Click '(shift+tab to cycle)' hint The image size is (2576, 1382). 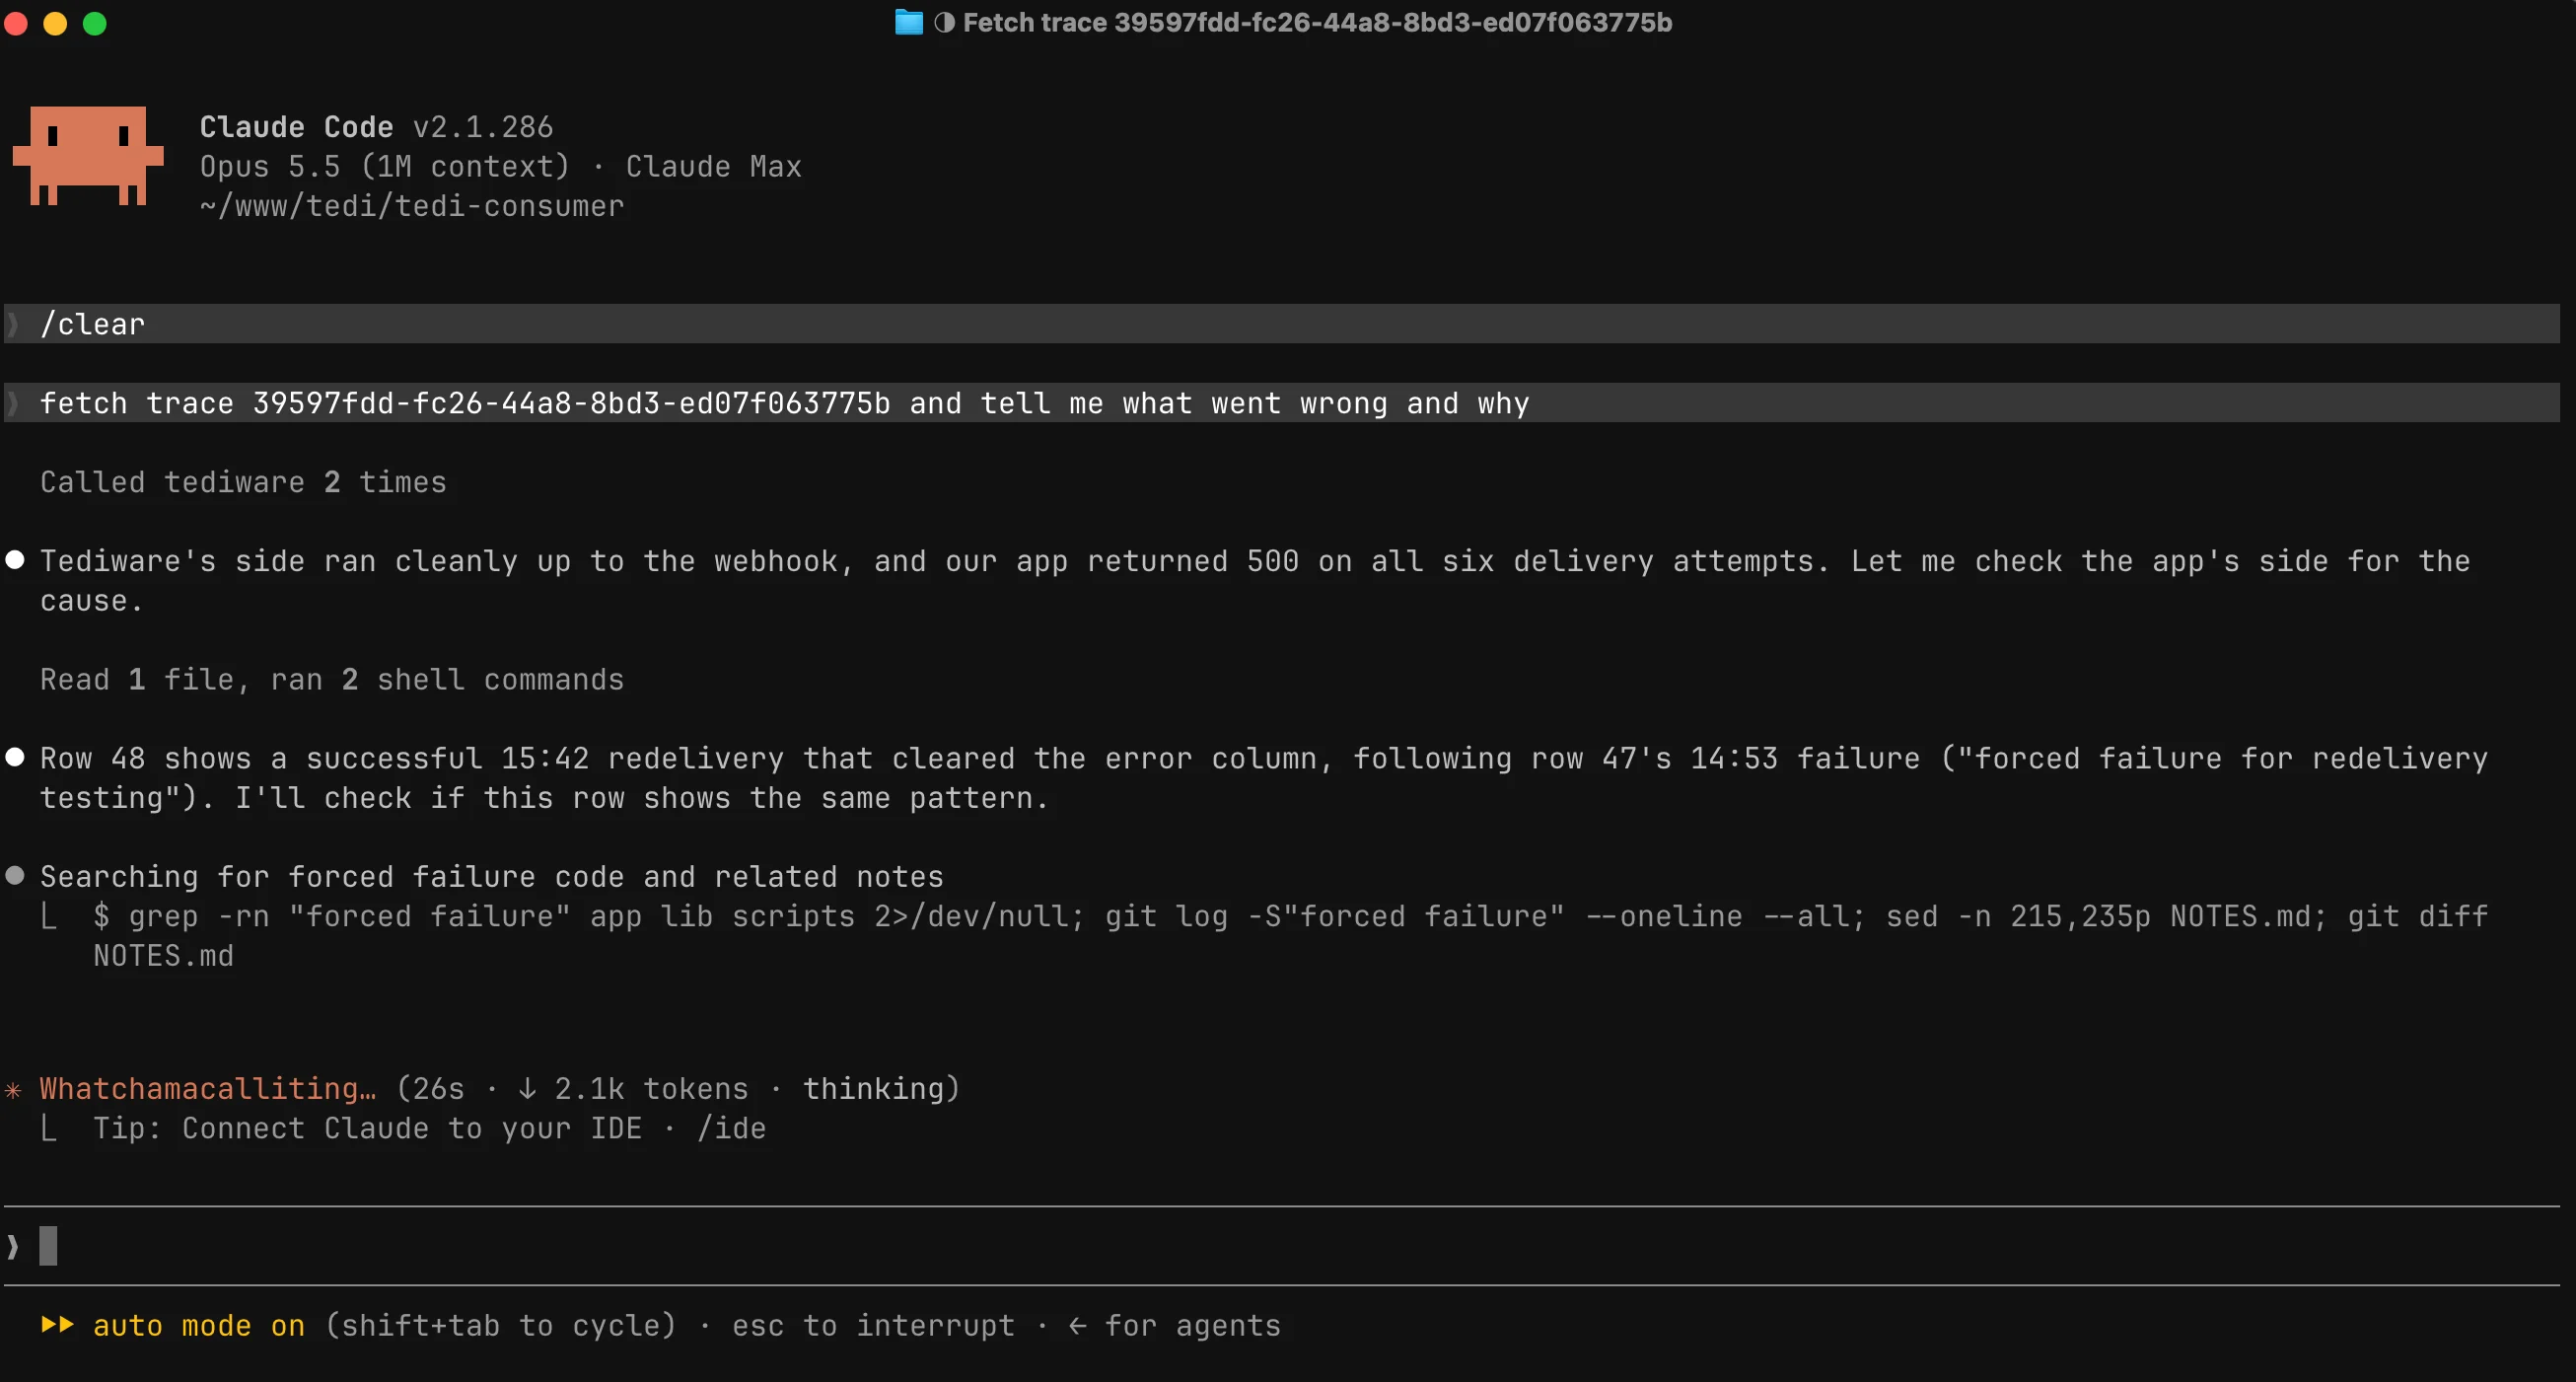(x=500, y=1325)
